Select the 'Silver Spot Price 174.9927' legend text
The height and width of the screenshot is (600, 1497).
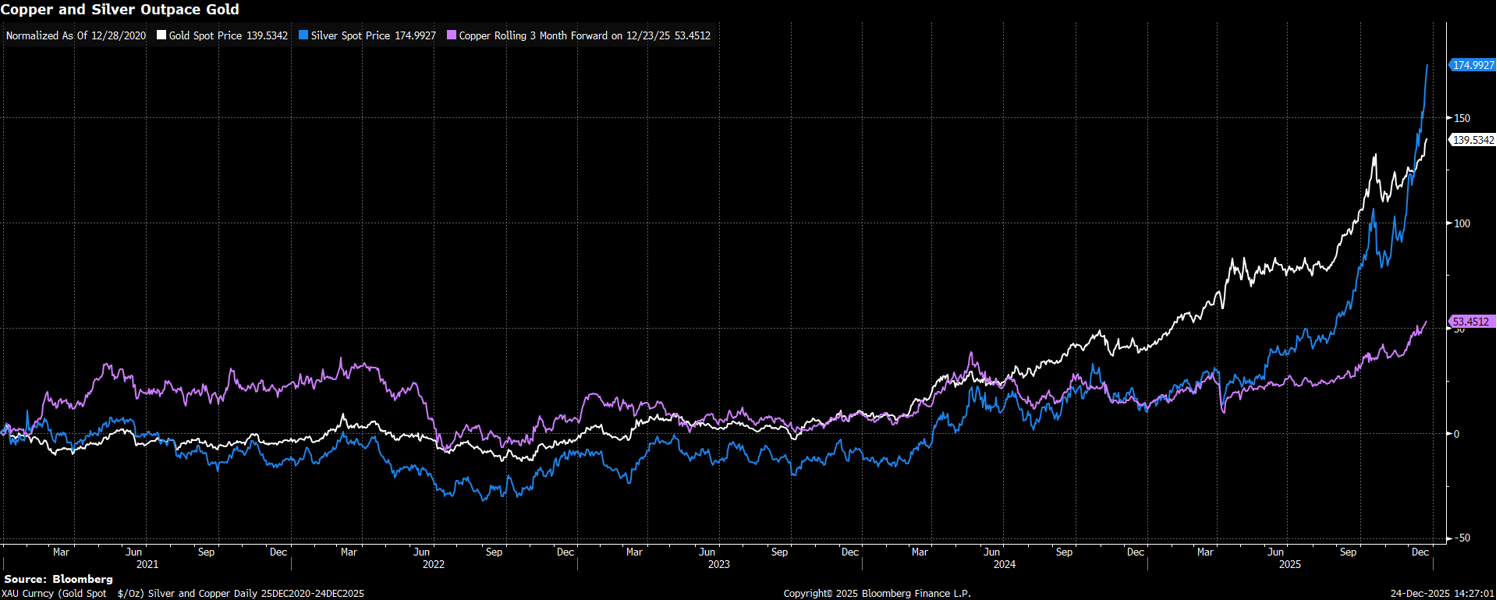coord(371,35)
